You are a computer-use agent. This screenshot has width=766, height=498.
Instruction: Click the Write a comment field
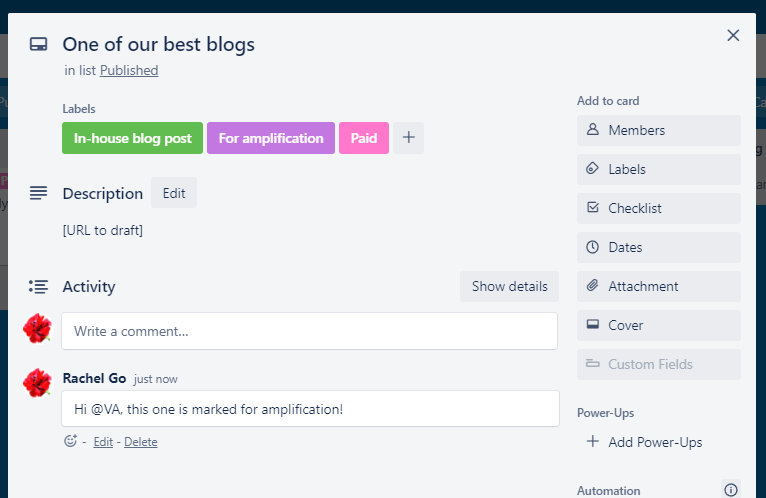click(309, 331)
